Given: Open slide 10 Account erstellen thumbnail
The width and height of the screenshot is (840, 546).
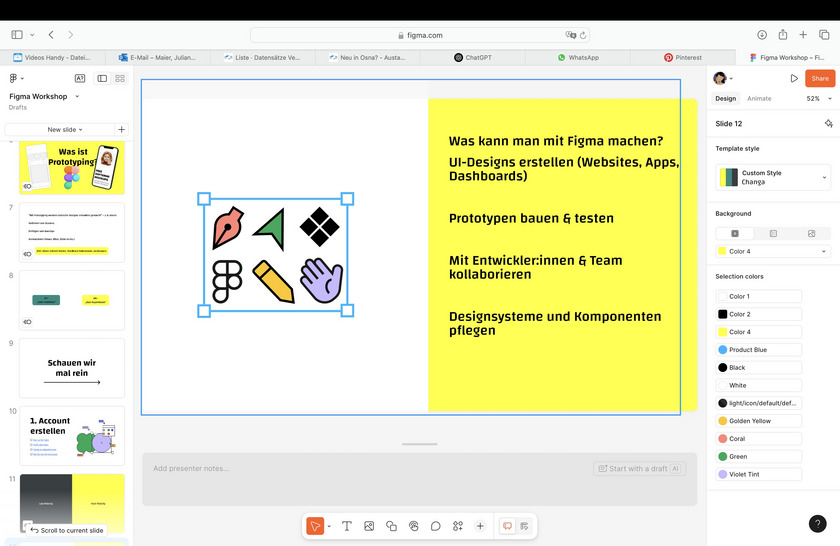Looking at the screenshot, I should point(72,436).
